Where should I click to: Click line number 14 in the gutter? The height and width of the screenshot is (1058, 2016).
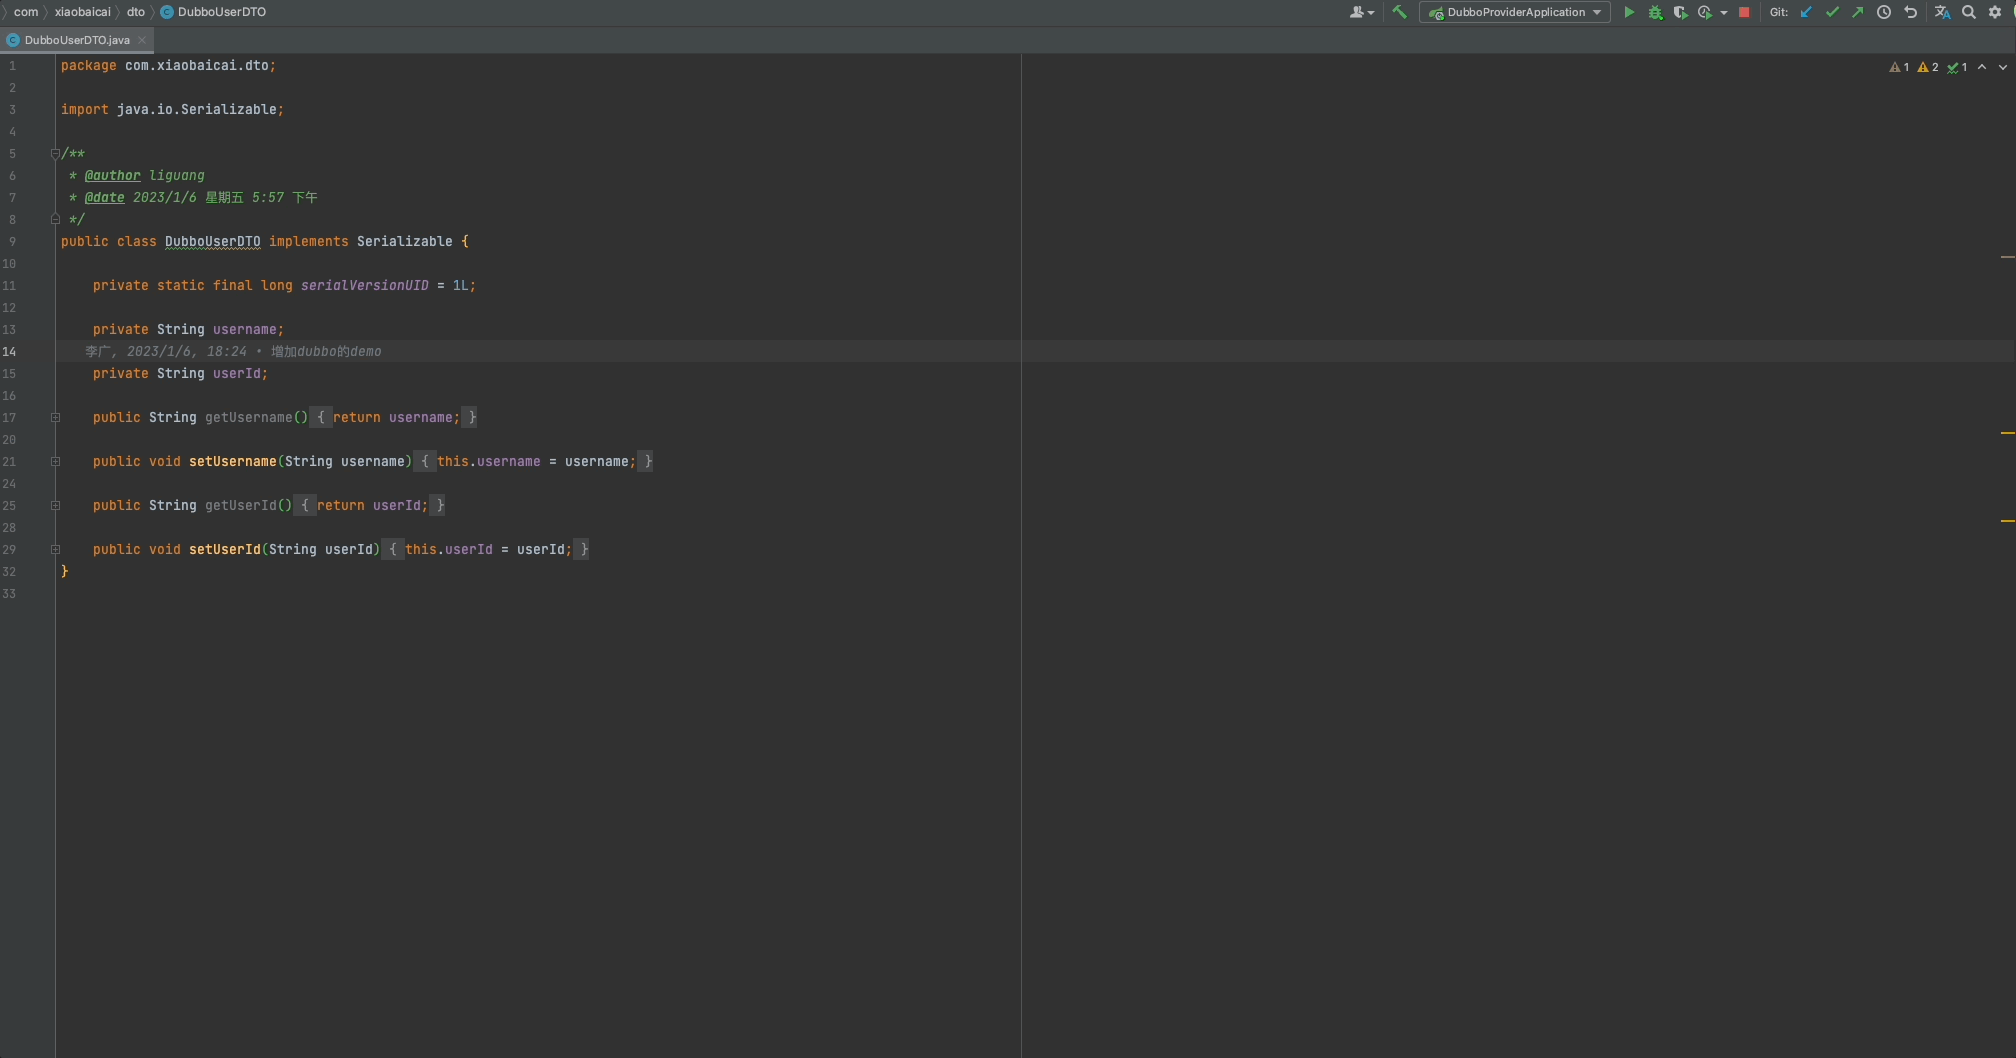[x=11, y=351]
